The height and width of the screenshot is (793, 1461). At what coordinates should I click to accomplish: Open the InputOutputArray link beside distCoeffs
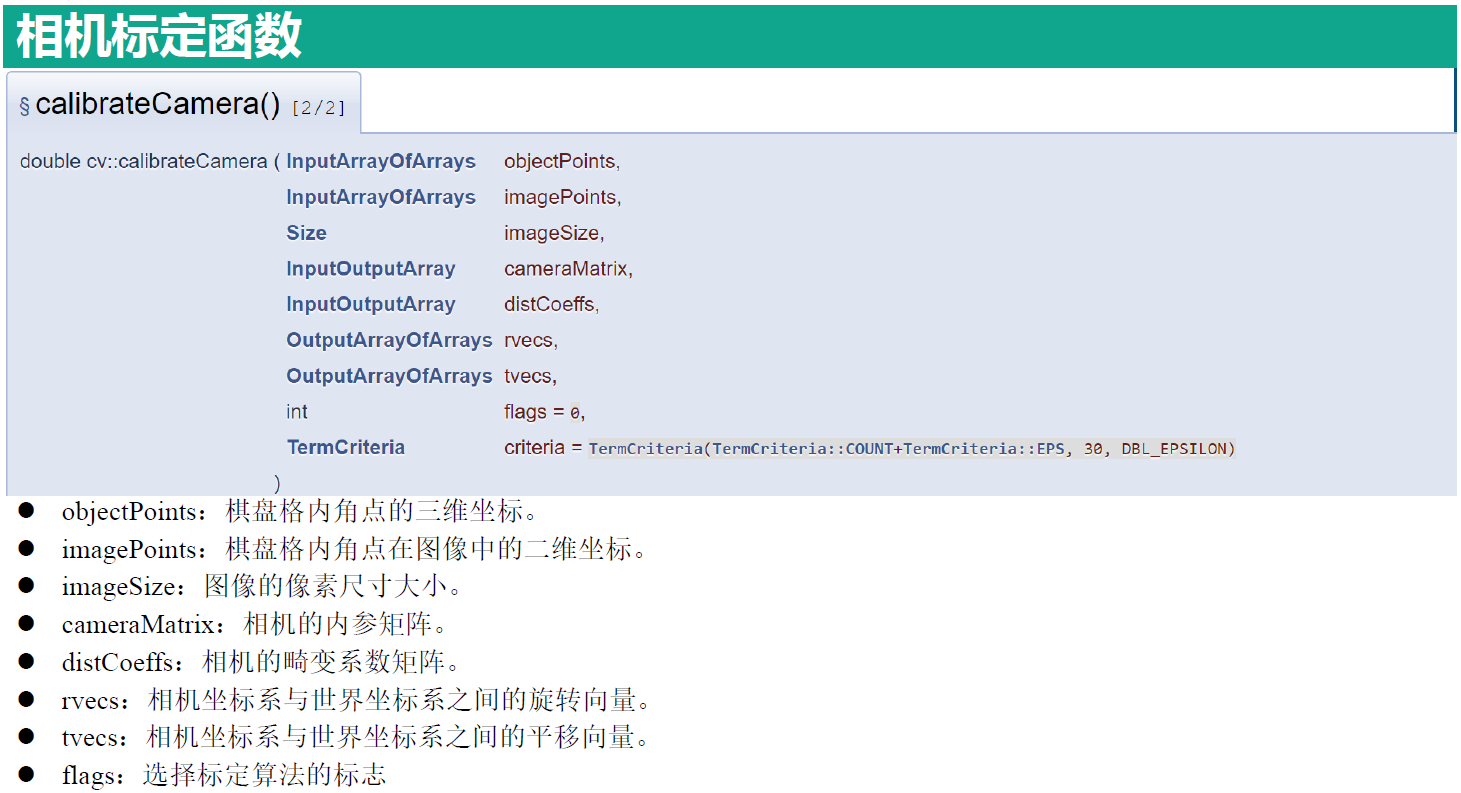pyautogui.click(x=370, y=304)
